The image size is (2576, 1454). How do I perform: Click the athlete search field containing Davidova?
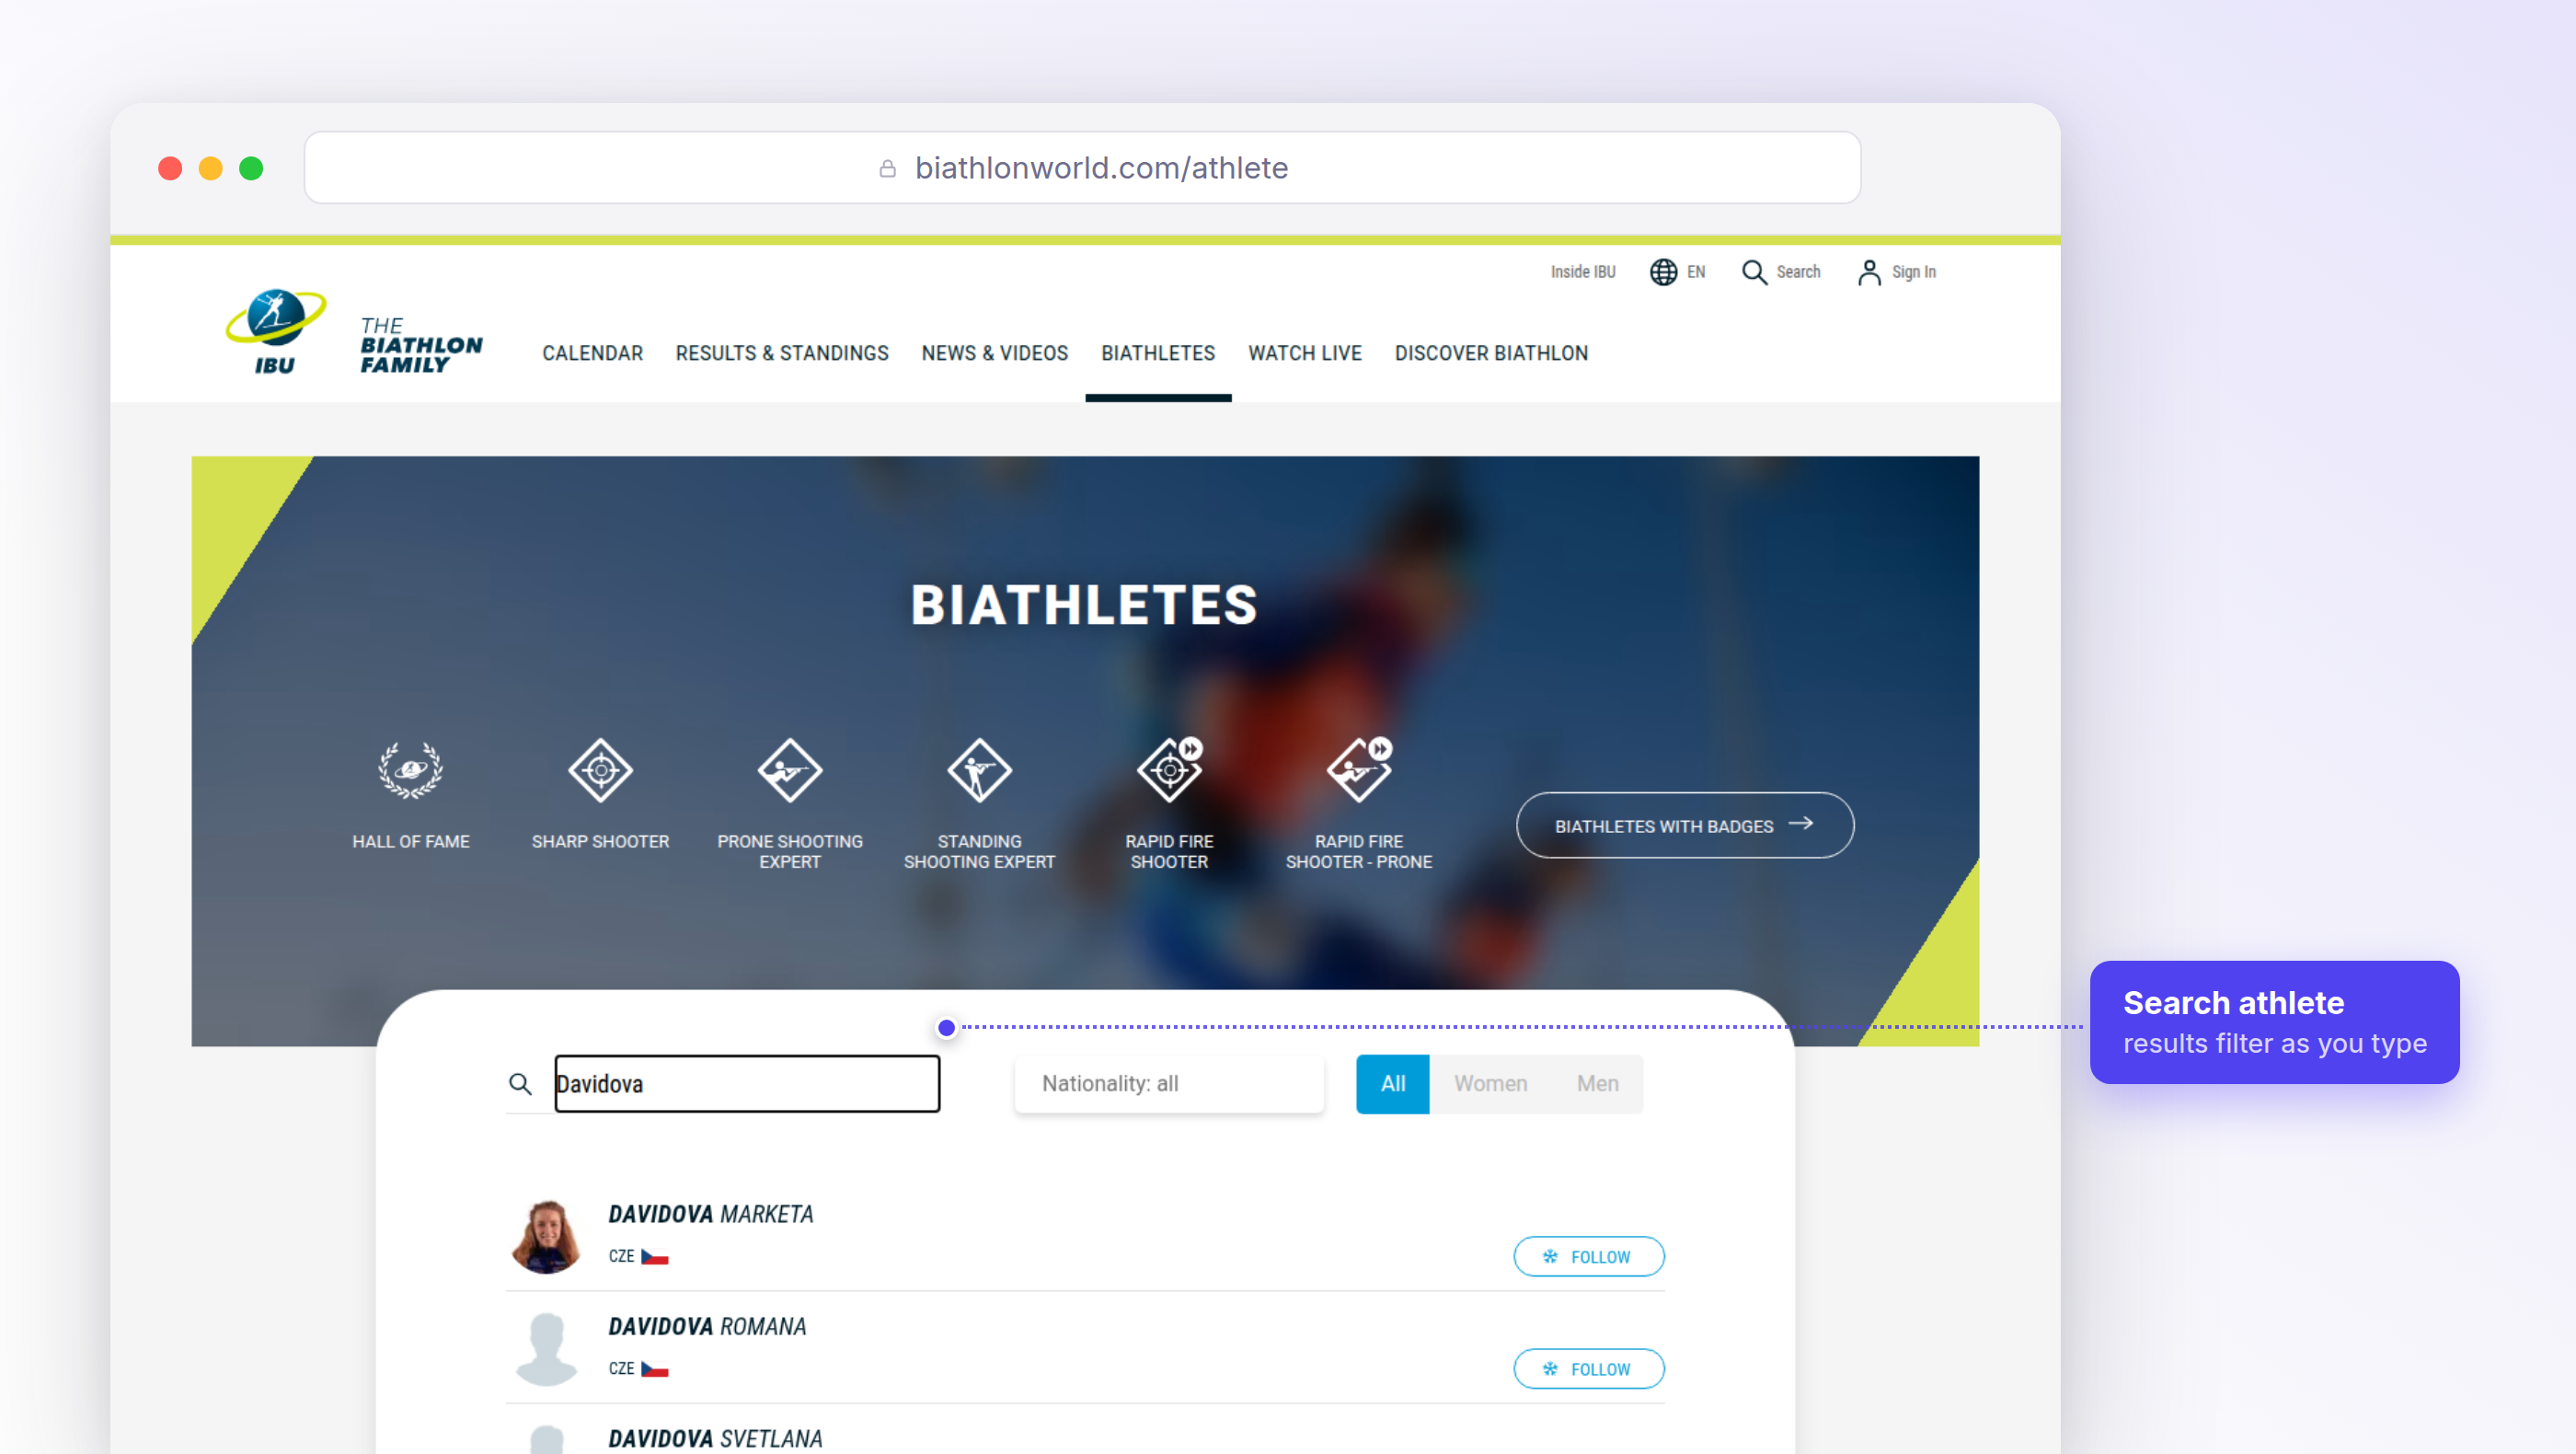[x=747, y=1083]
